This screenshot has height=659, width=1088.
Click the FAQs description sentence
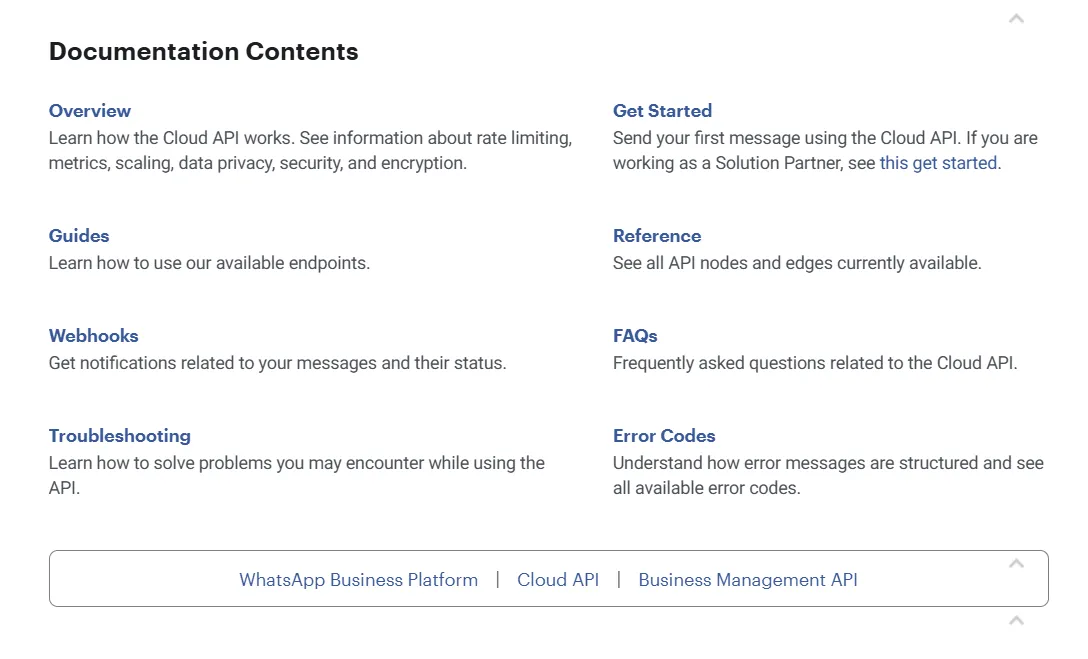tap(815, 363)
